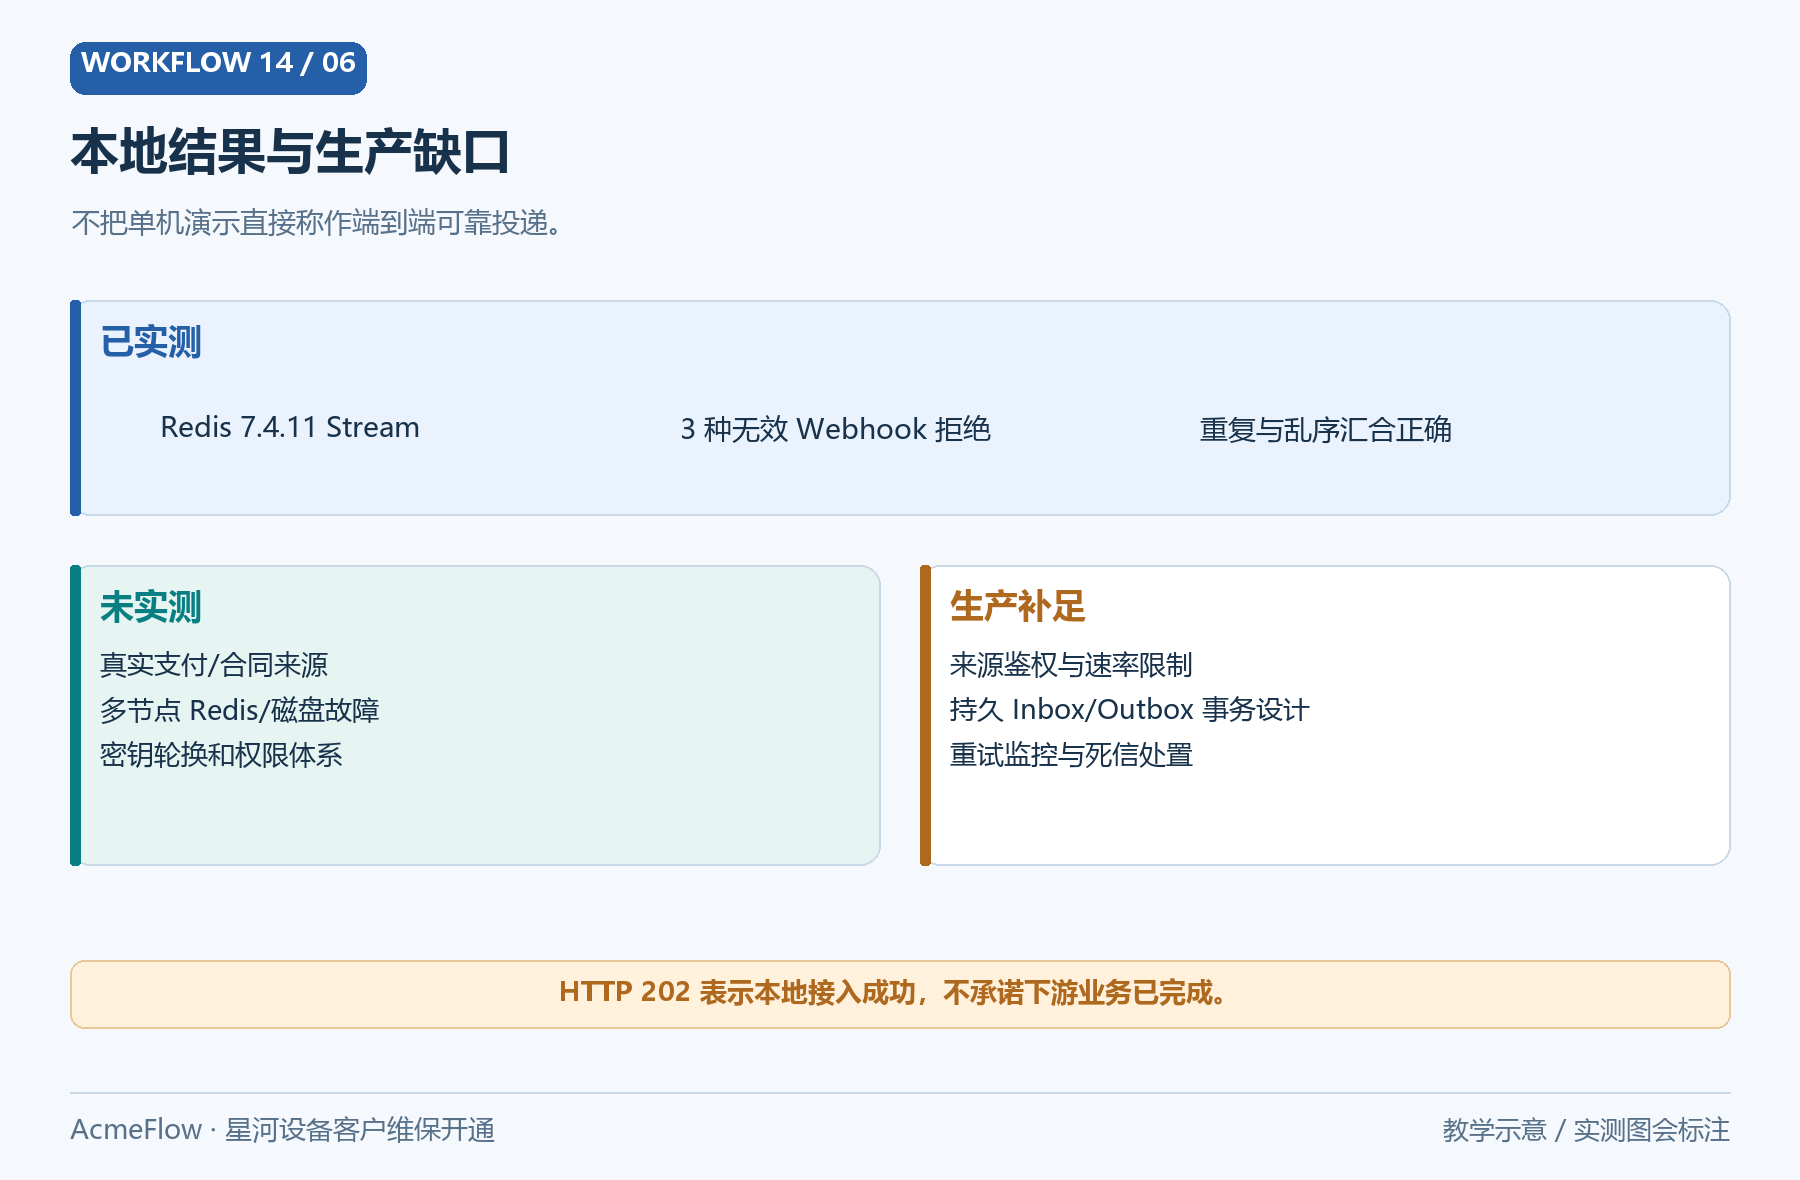Click the 已实测 section heading

[x=151, y=342]
